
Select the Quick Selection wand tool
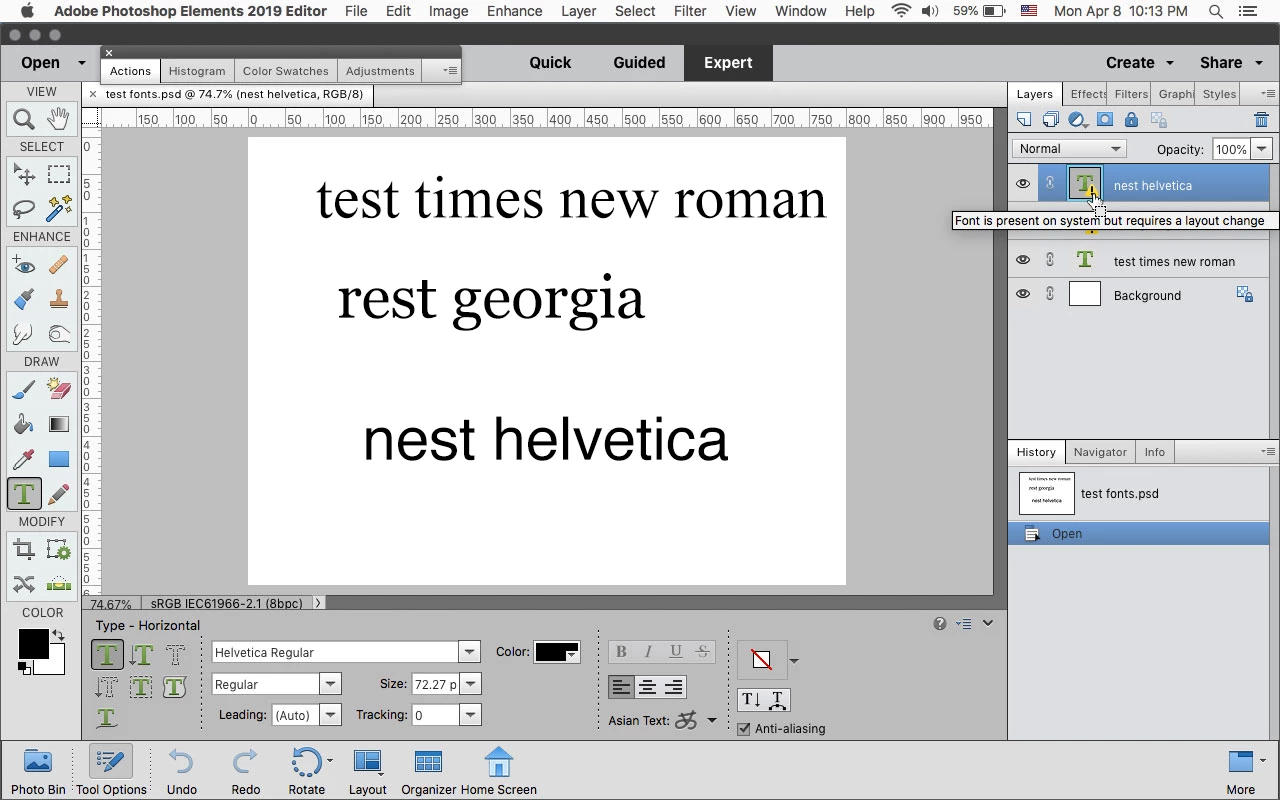pyautogui.click(x=59, y=208)
